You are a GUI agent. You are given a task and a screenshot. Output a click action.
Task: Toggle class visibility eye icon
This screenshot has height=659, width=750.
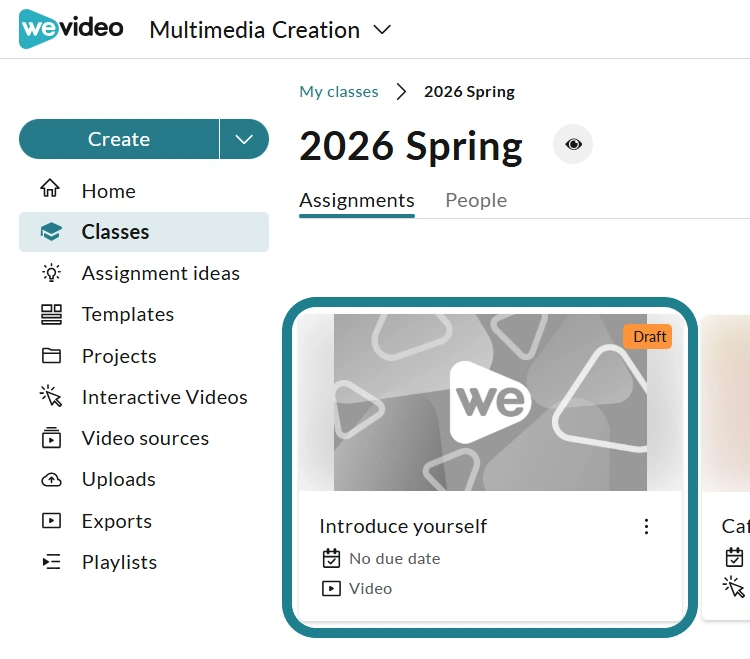tap(573, 144)
